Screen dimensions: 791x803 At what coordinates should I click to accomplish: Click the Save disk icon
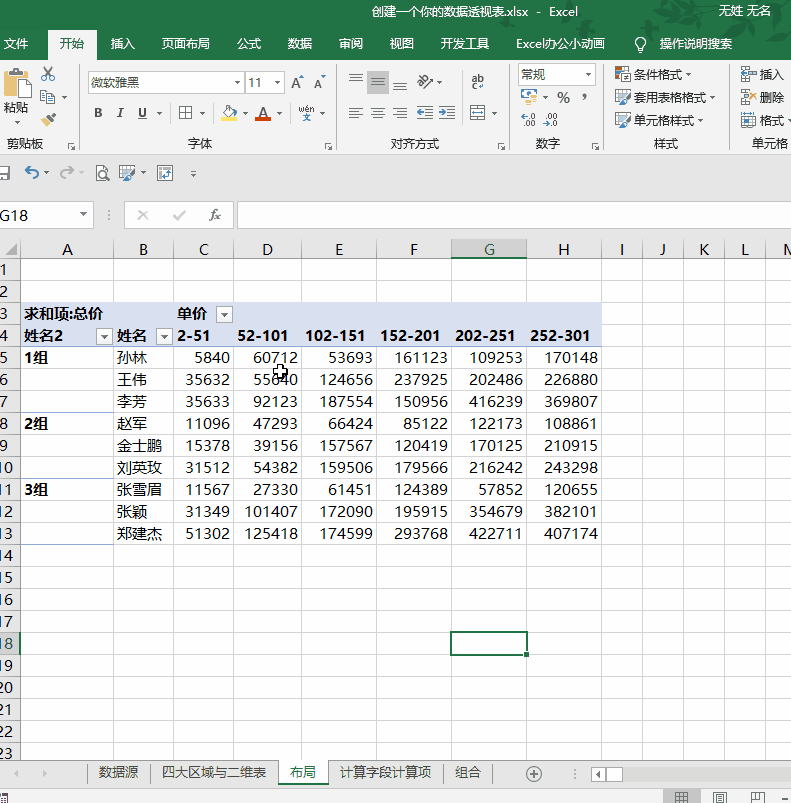tap(4, 173)
